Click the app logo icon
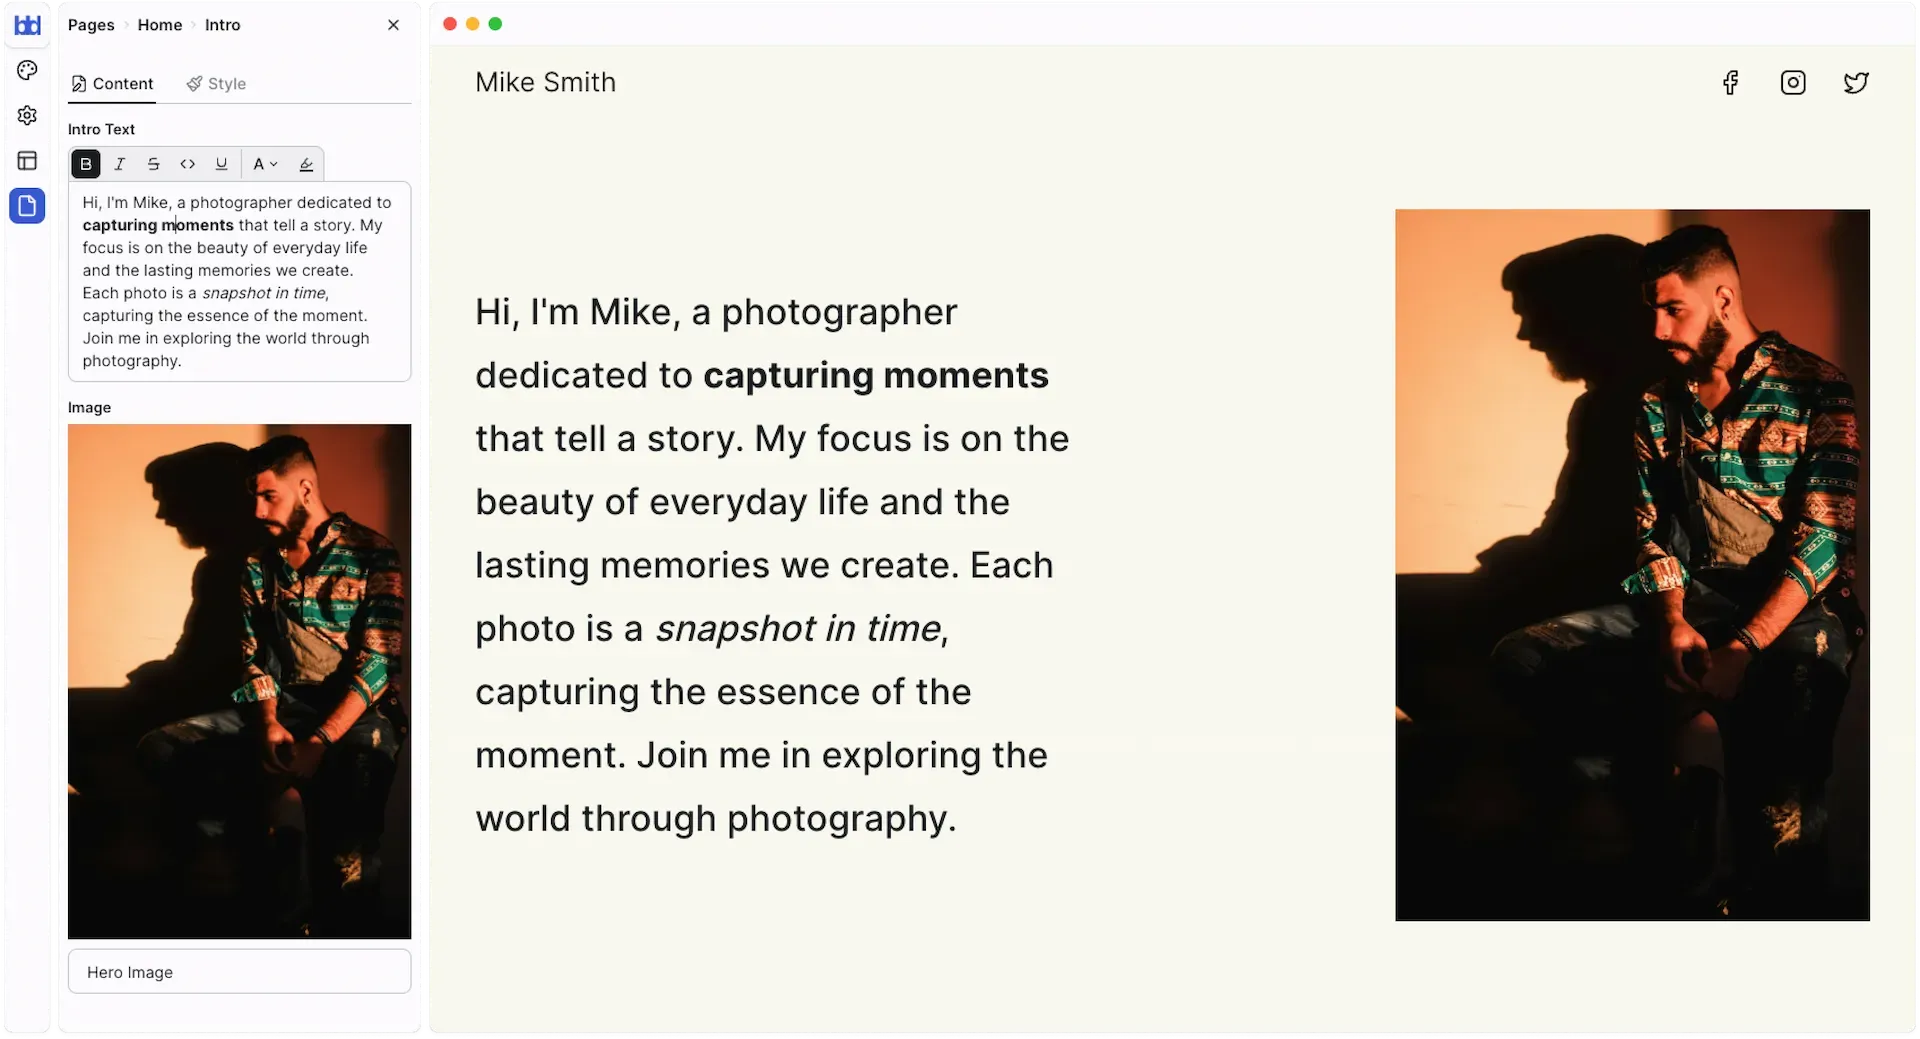This screenshot has height=1039, width=1920. coord(27,25)
